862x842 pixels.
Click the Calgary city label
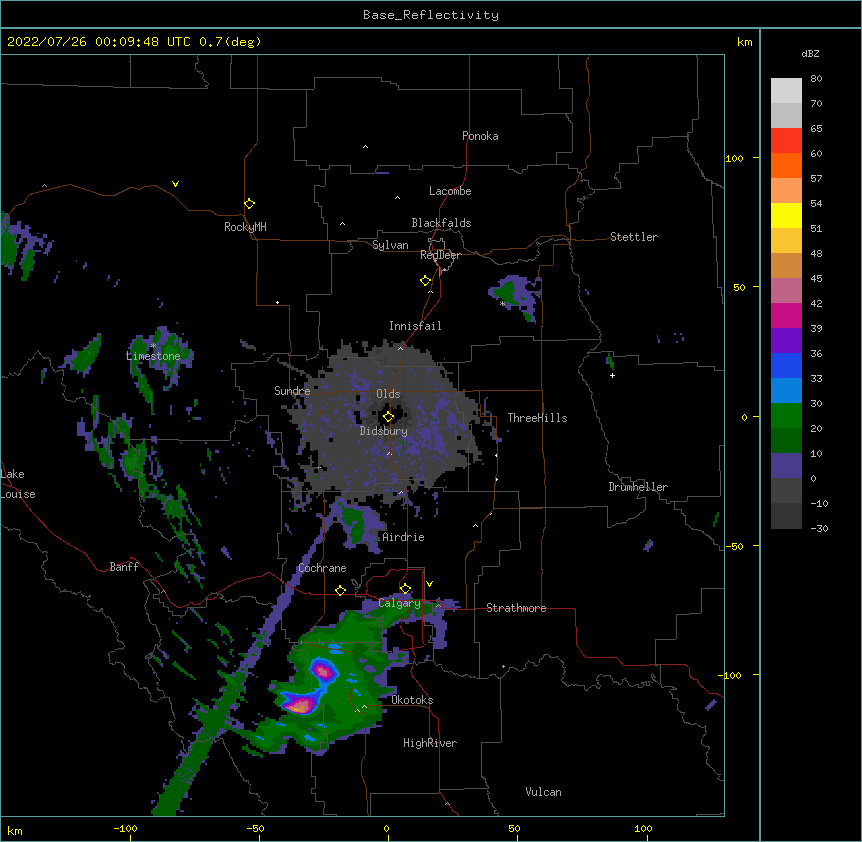tap(399, 603)
